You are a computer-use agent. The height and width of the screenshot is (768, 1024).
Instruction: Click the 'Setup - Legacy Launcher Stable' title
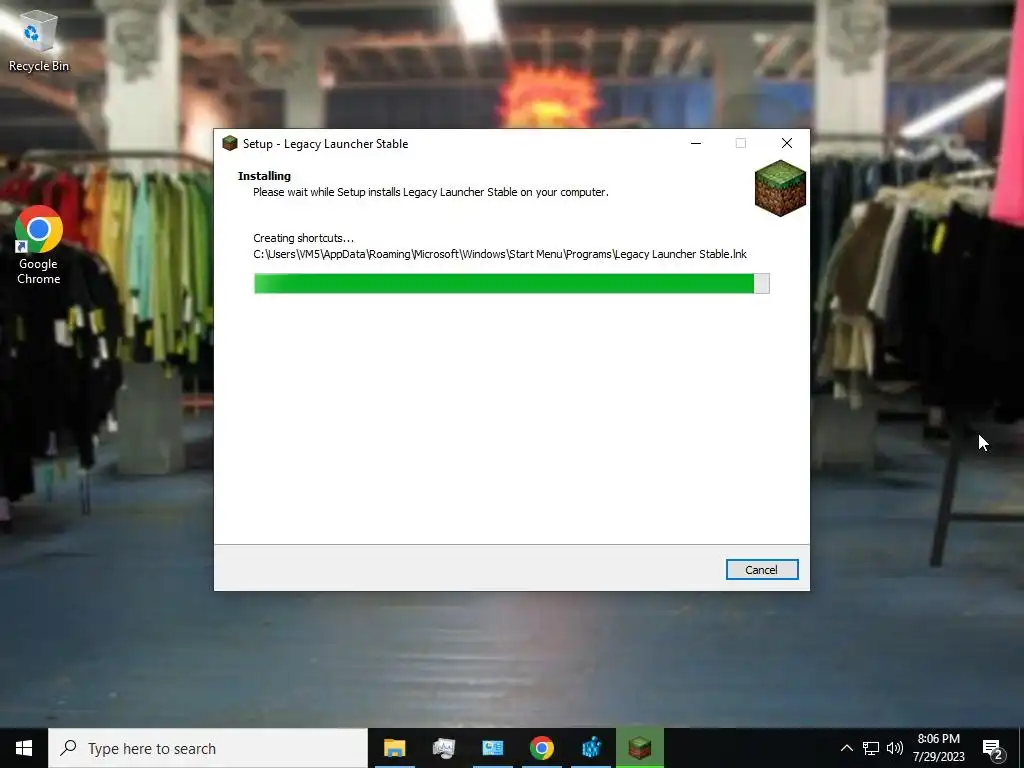click(x=325, y=144)
